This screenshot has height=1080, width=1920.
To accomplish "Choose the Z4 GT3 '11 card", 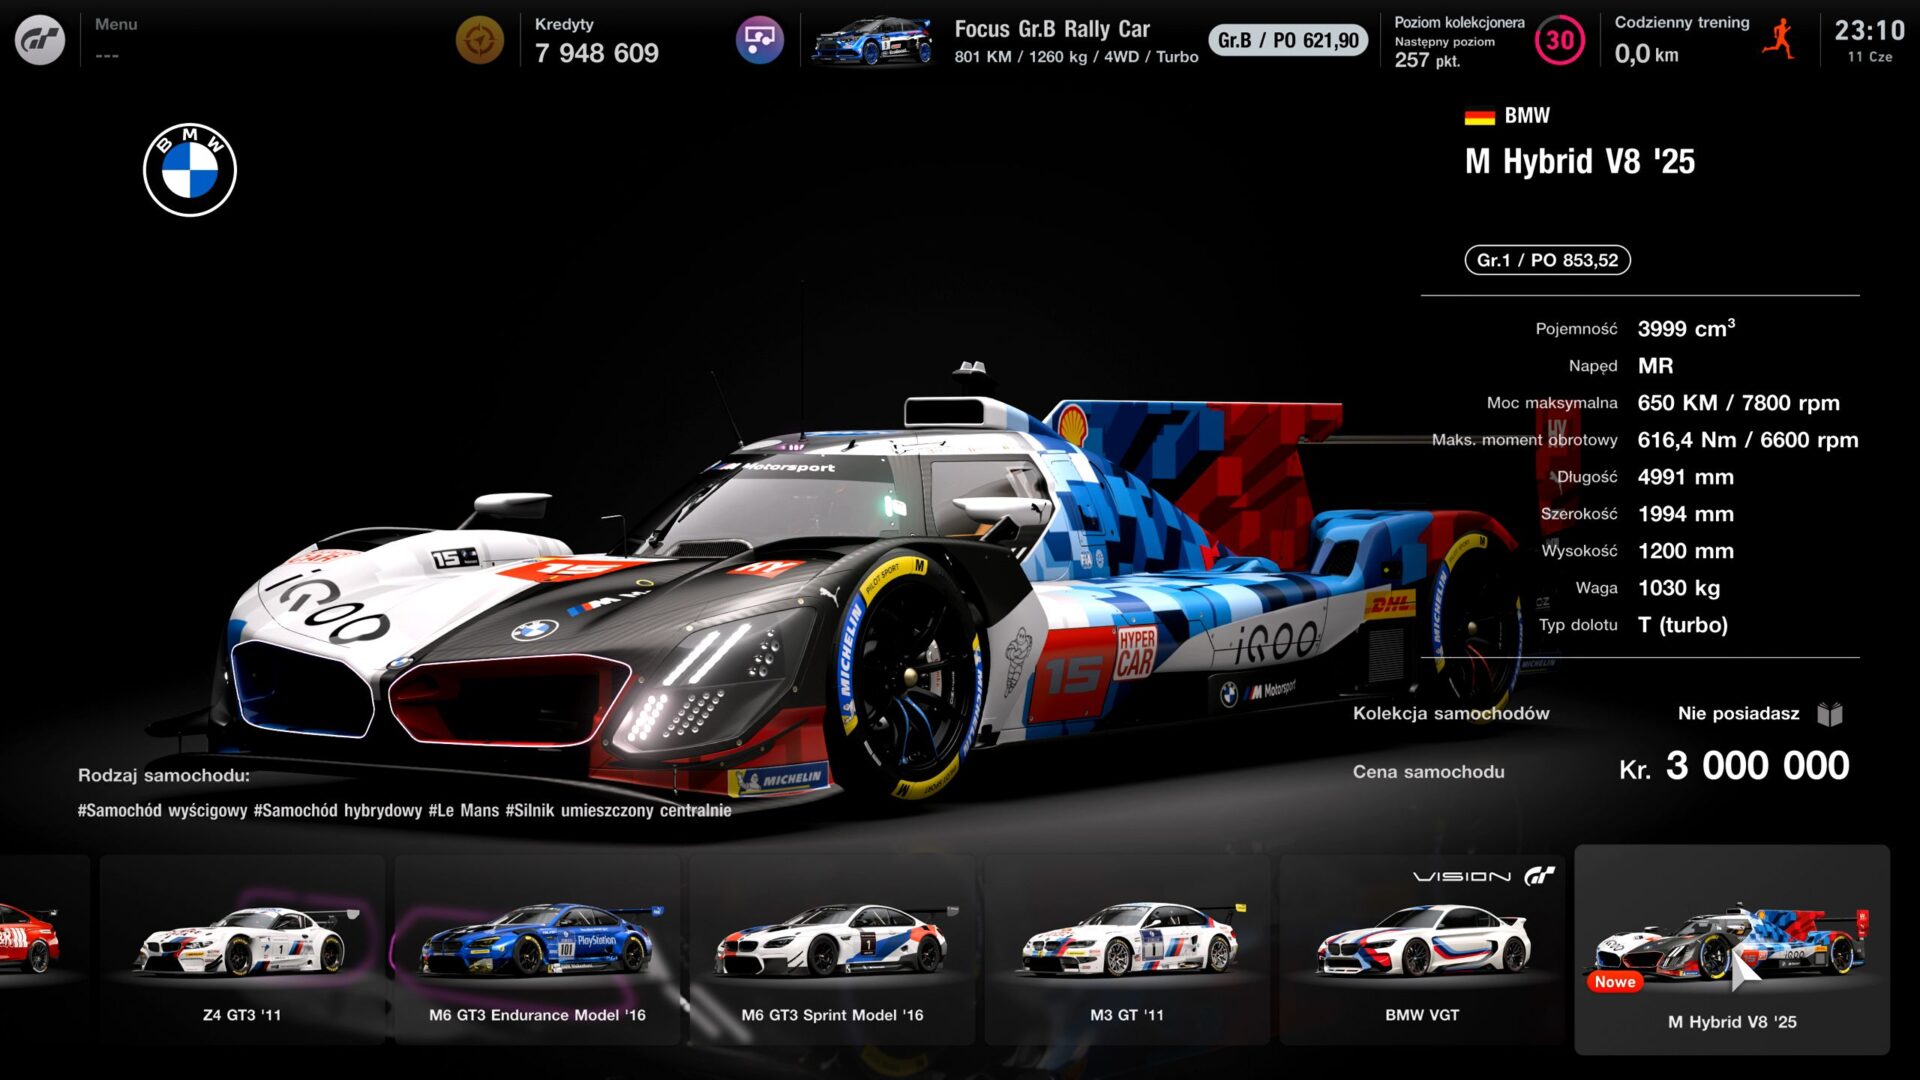I will tap(242, 950).
